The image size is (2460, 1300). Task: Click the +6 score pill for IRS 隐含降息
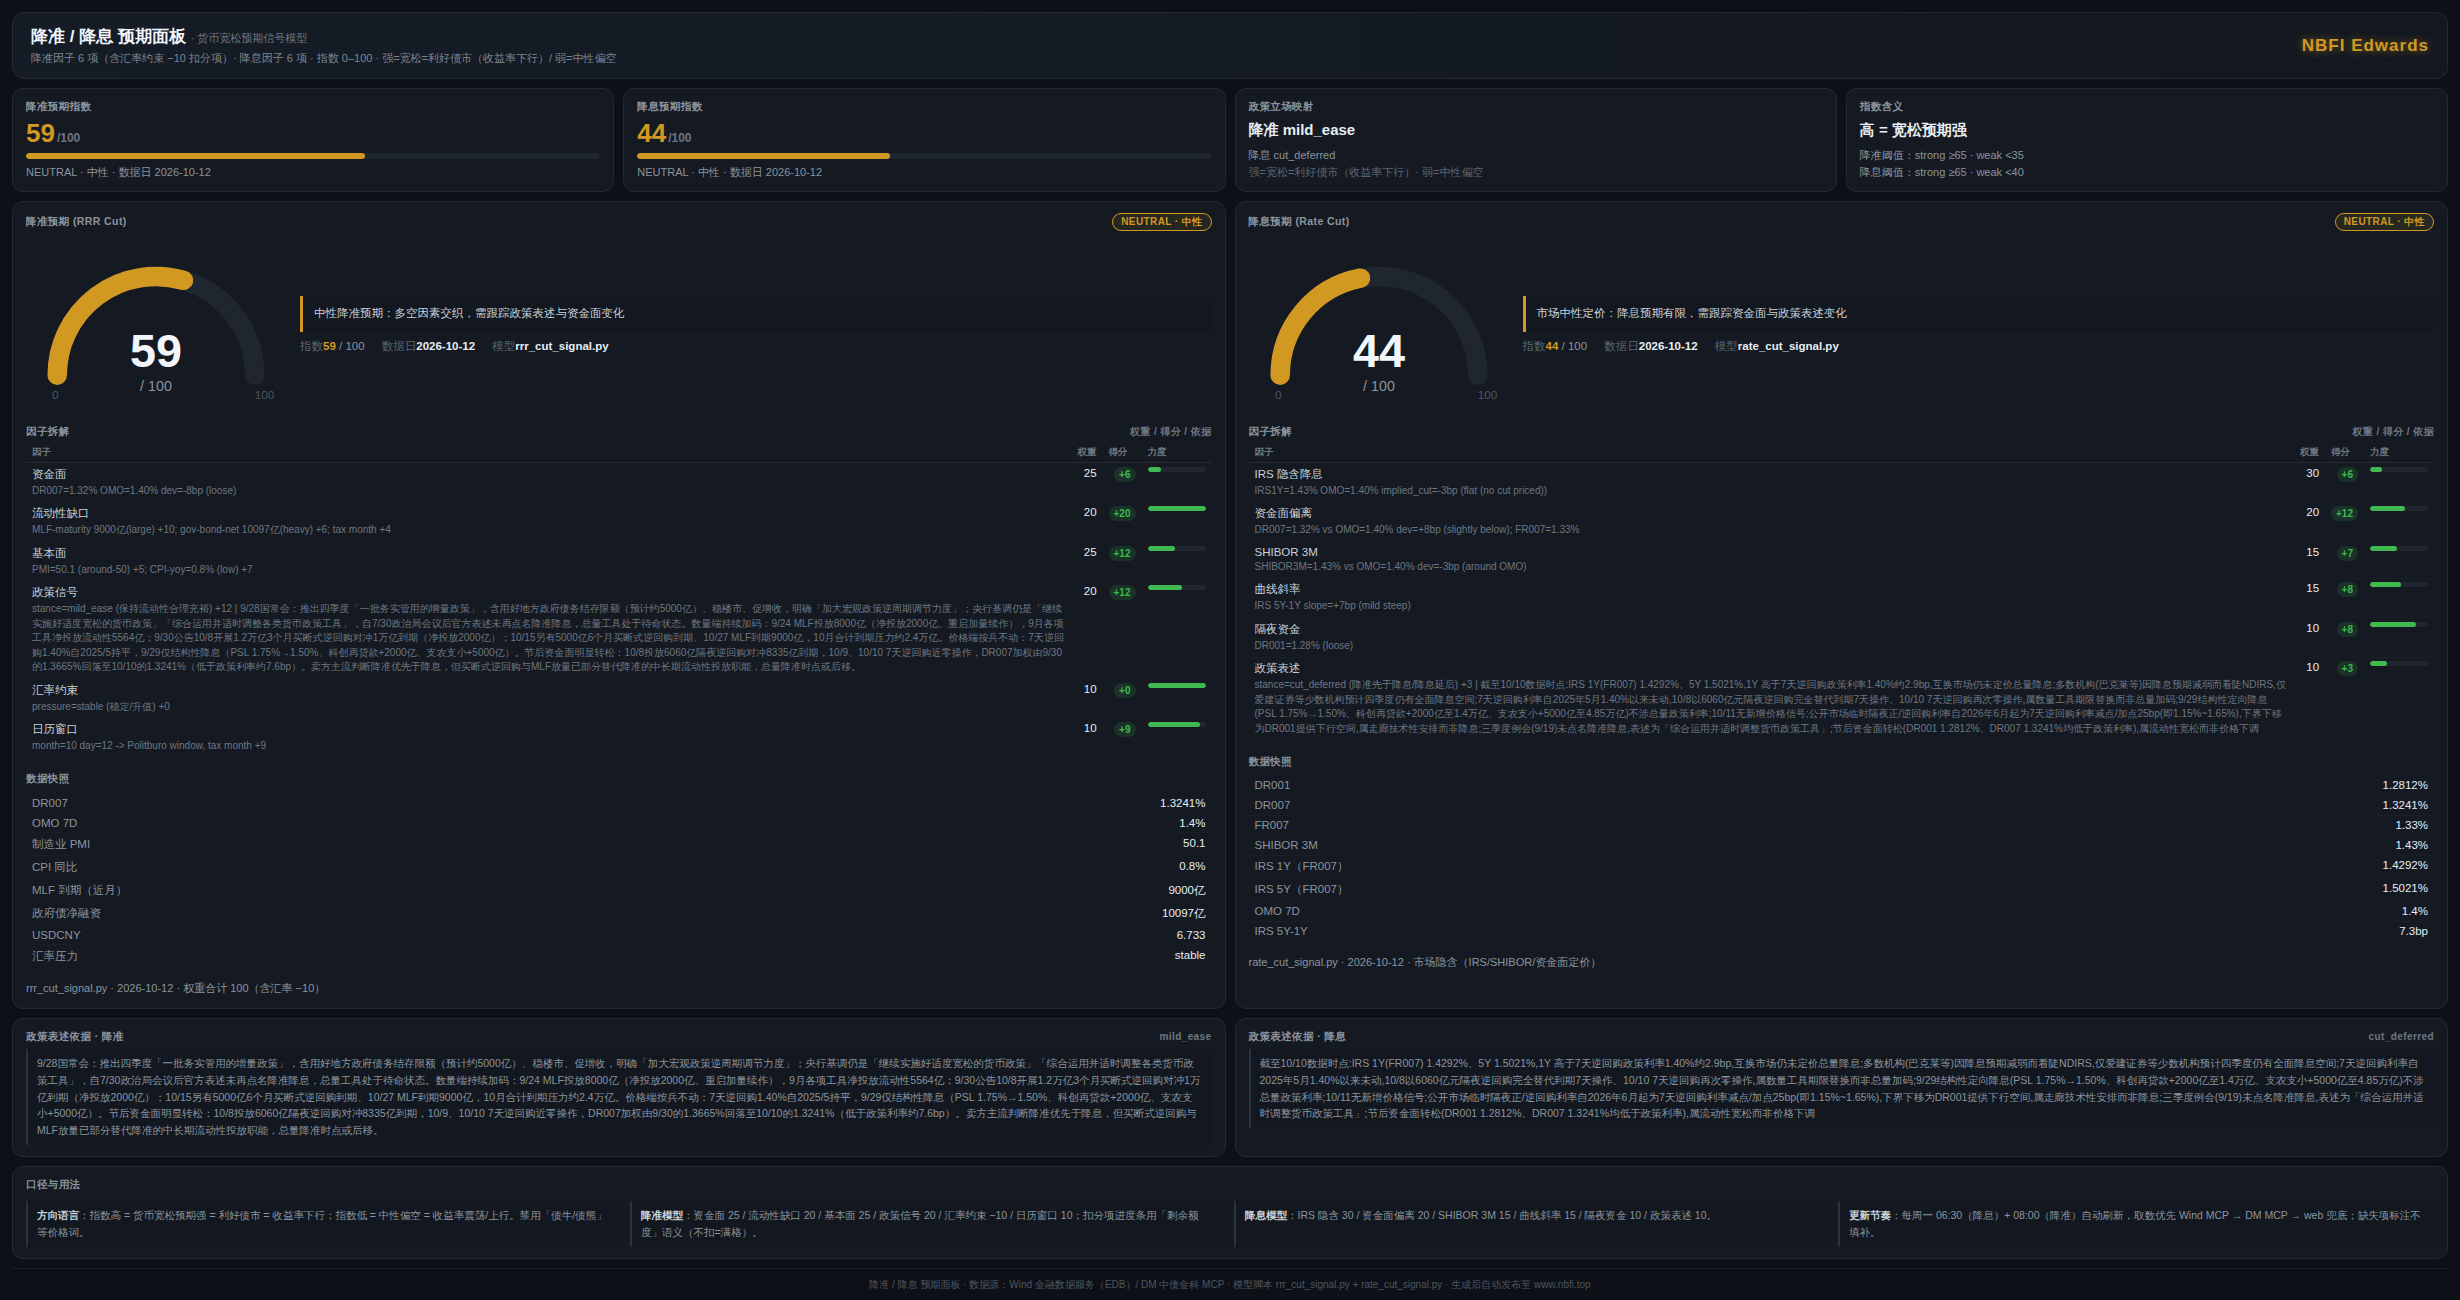click(2346, 474)
